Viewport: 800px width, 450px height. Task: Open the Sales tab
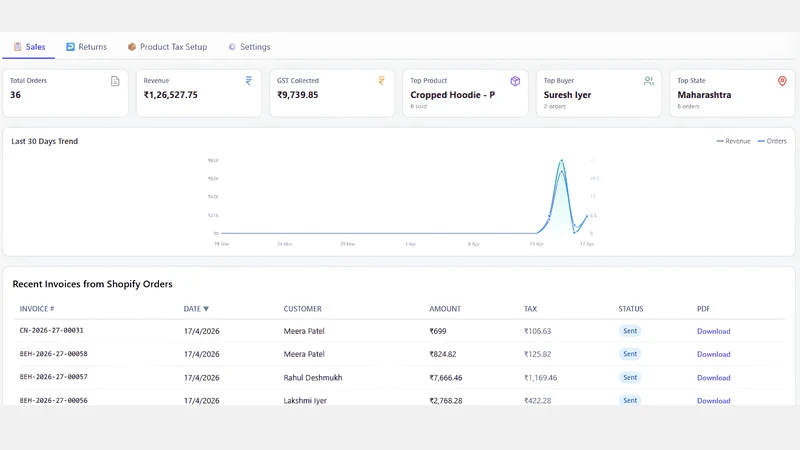click(x=29, y=47)
